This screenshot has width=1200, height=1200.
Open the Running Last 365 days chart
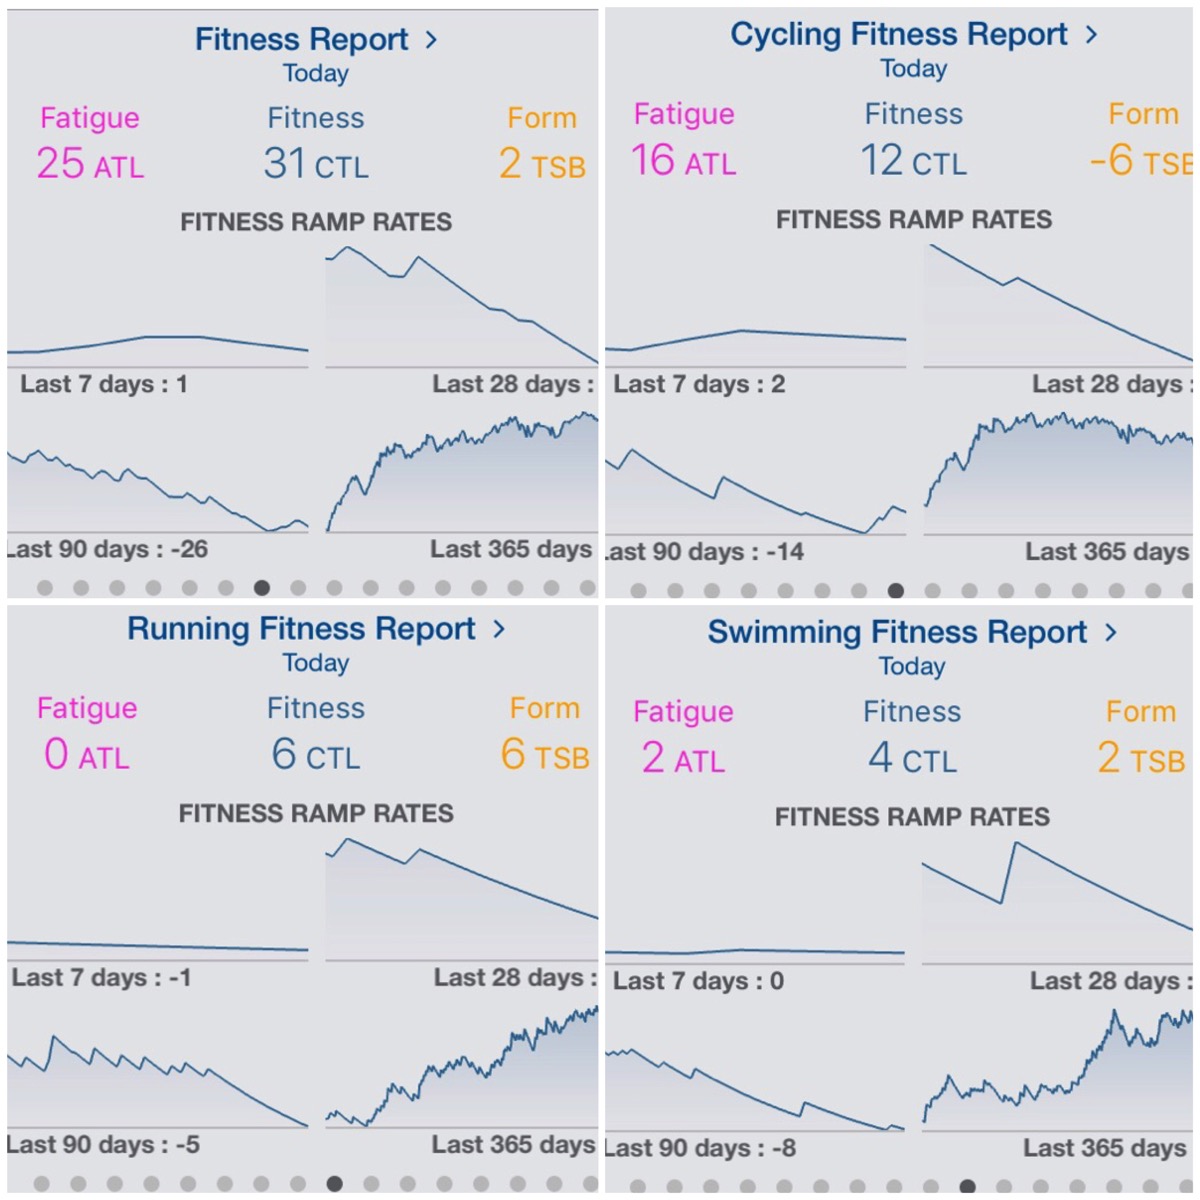[x=462, y=1070]
